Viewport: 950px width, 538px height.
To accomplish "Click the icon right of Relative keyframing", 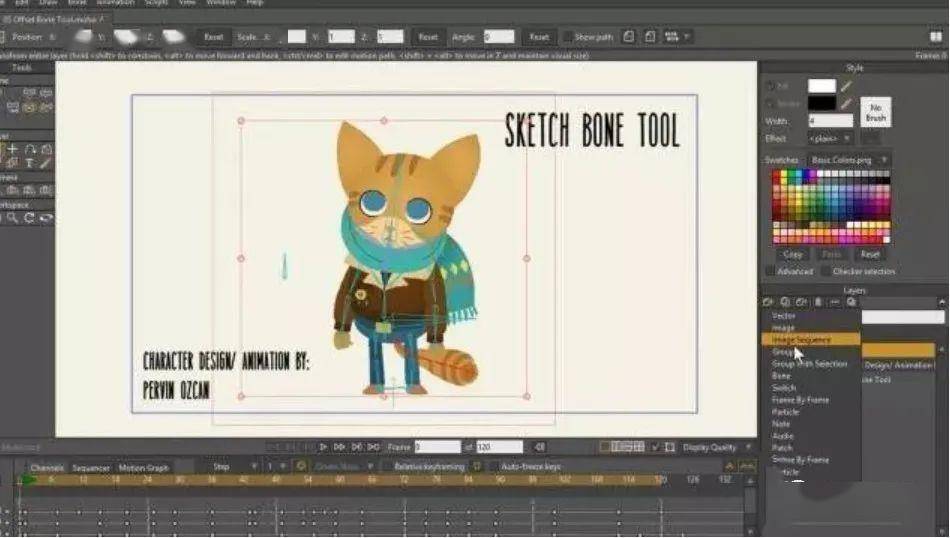I will pyautogui.click(x=477, y=466).
